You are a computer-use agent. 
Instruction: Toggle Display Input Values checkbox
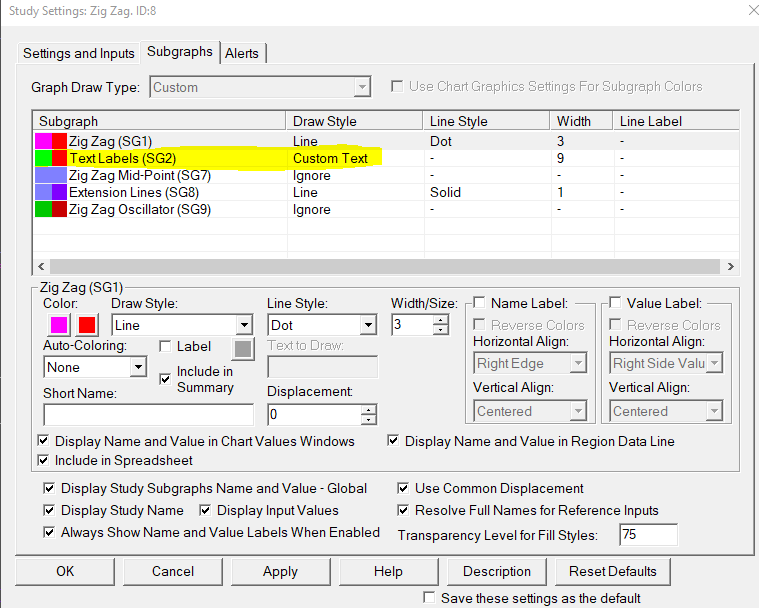point(205,510)
